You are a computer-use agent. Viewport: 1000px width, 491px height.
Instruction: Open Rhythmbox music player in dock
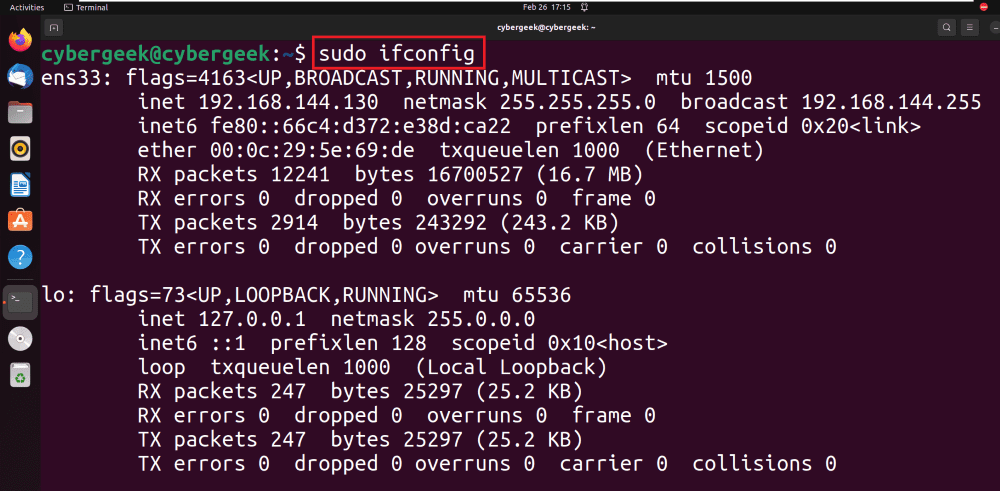click(20, 149)
